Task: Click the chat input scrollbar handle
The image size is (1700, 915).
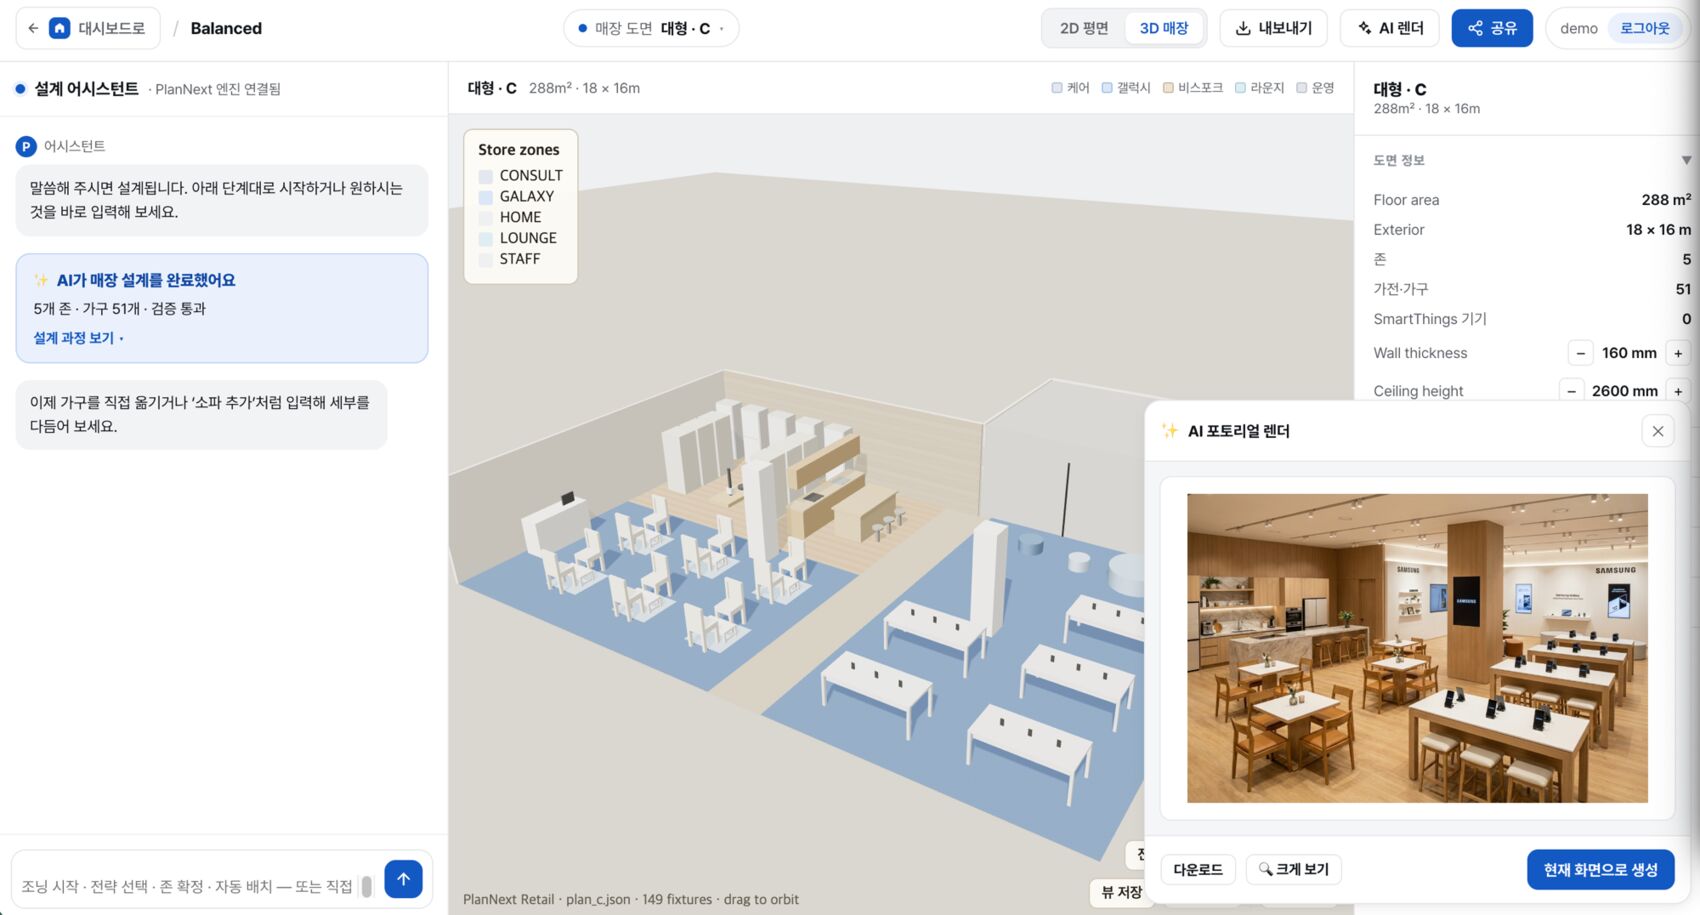Action: tap(366, 886)
